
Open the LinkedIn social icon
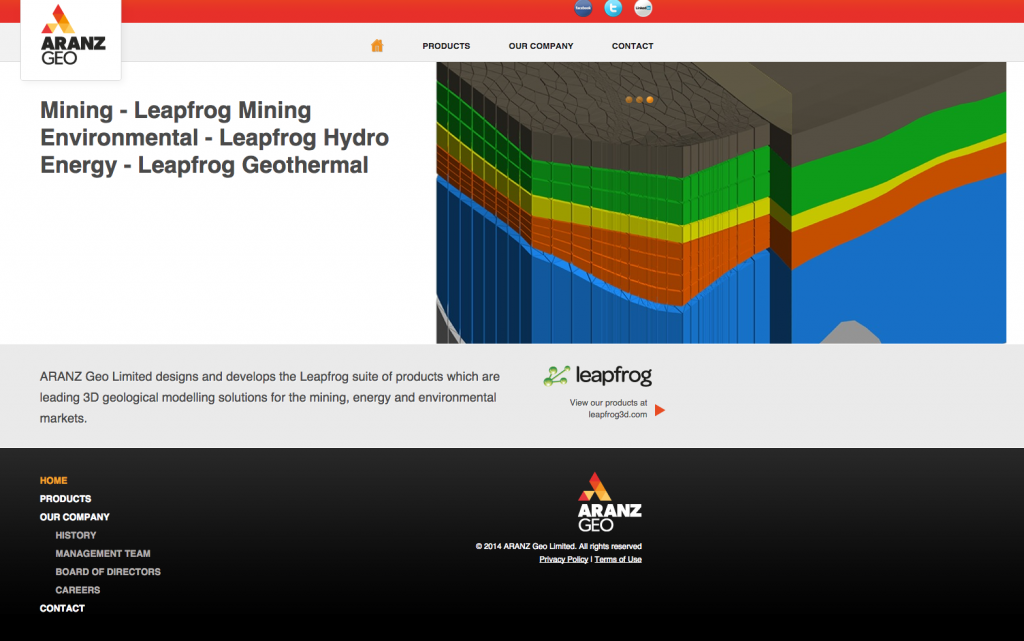point(643,8)
